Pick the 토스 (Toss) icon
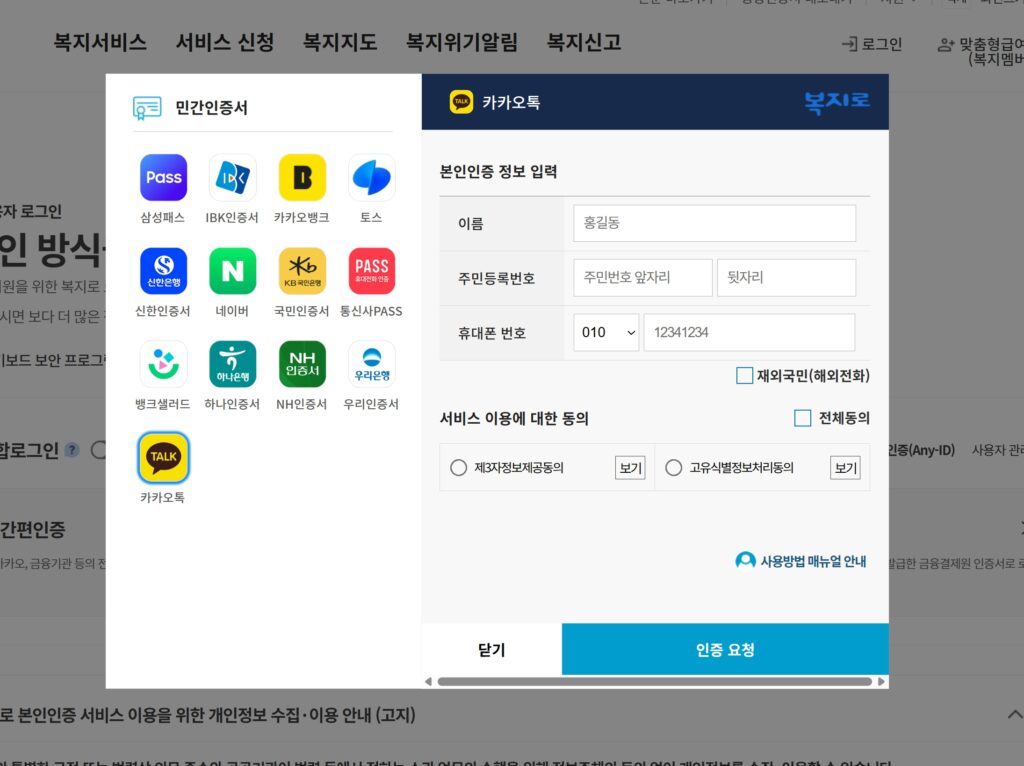 372,178
